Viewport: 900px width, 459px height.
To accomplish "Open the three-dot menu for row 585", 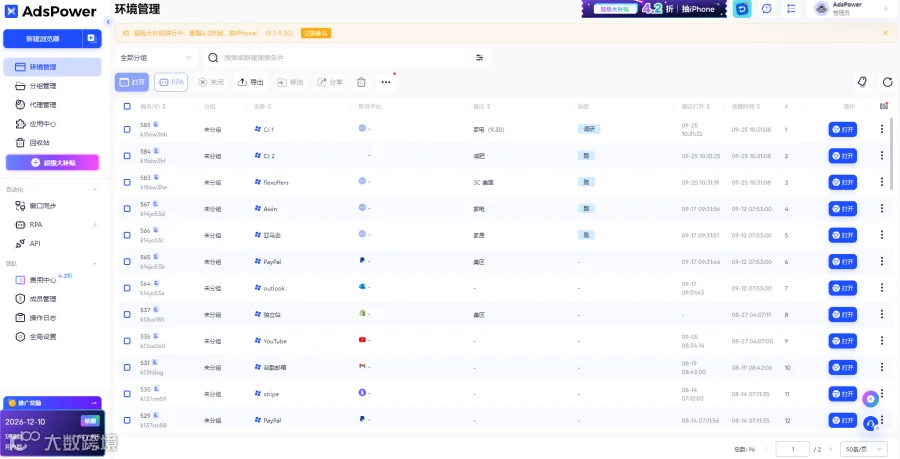I will click(882, 129).
